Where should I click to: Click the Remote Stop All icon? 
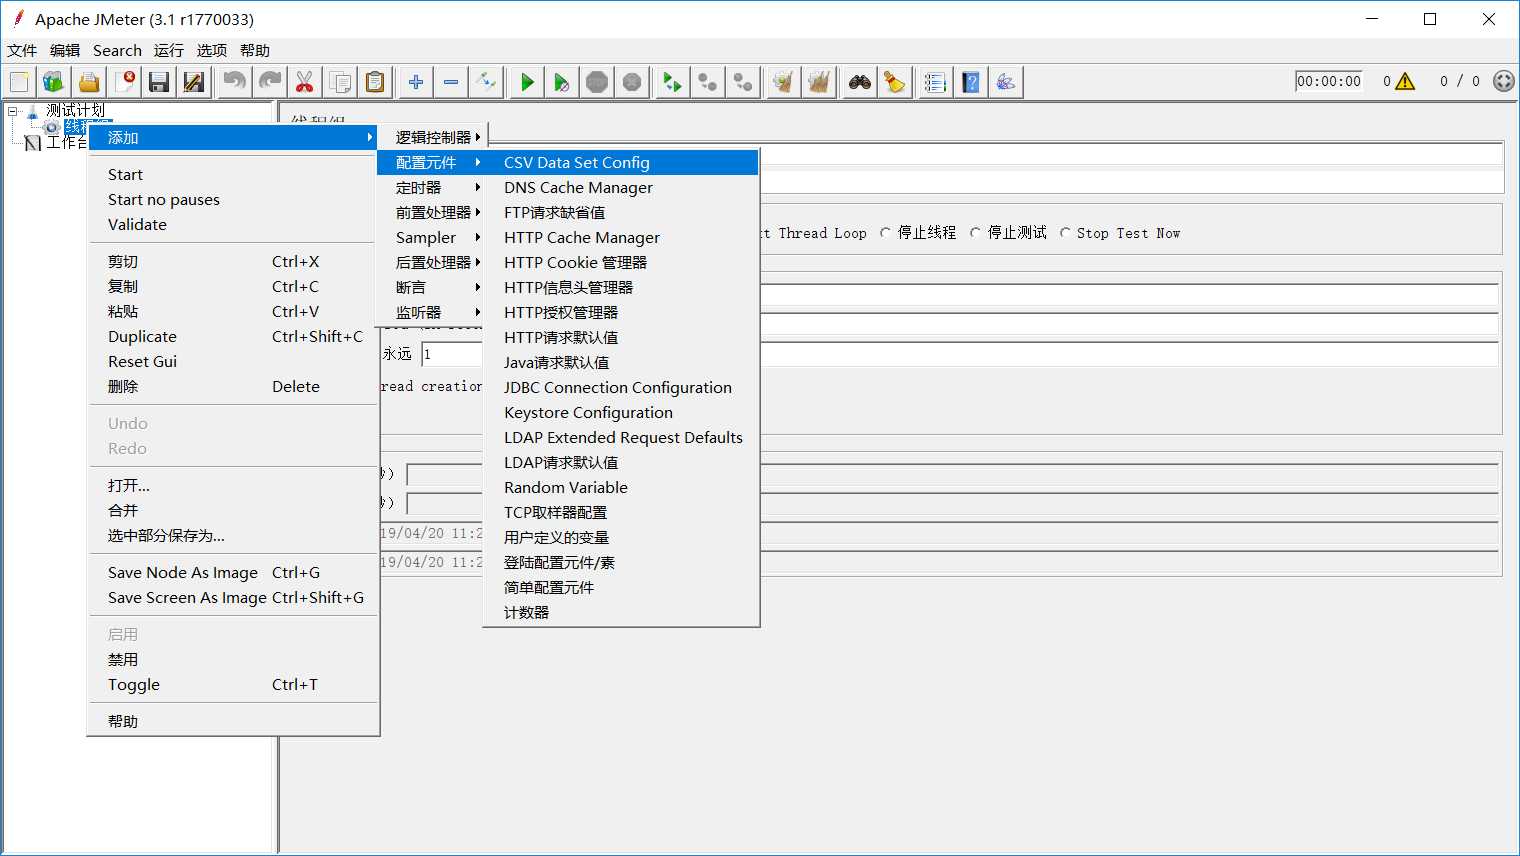pos(708,82)
